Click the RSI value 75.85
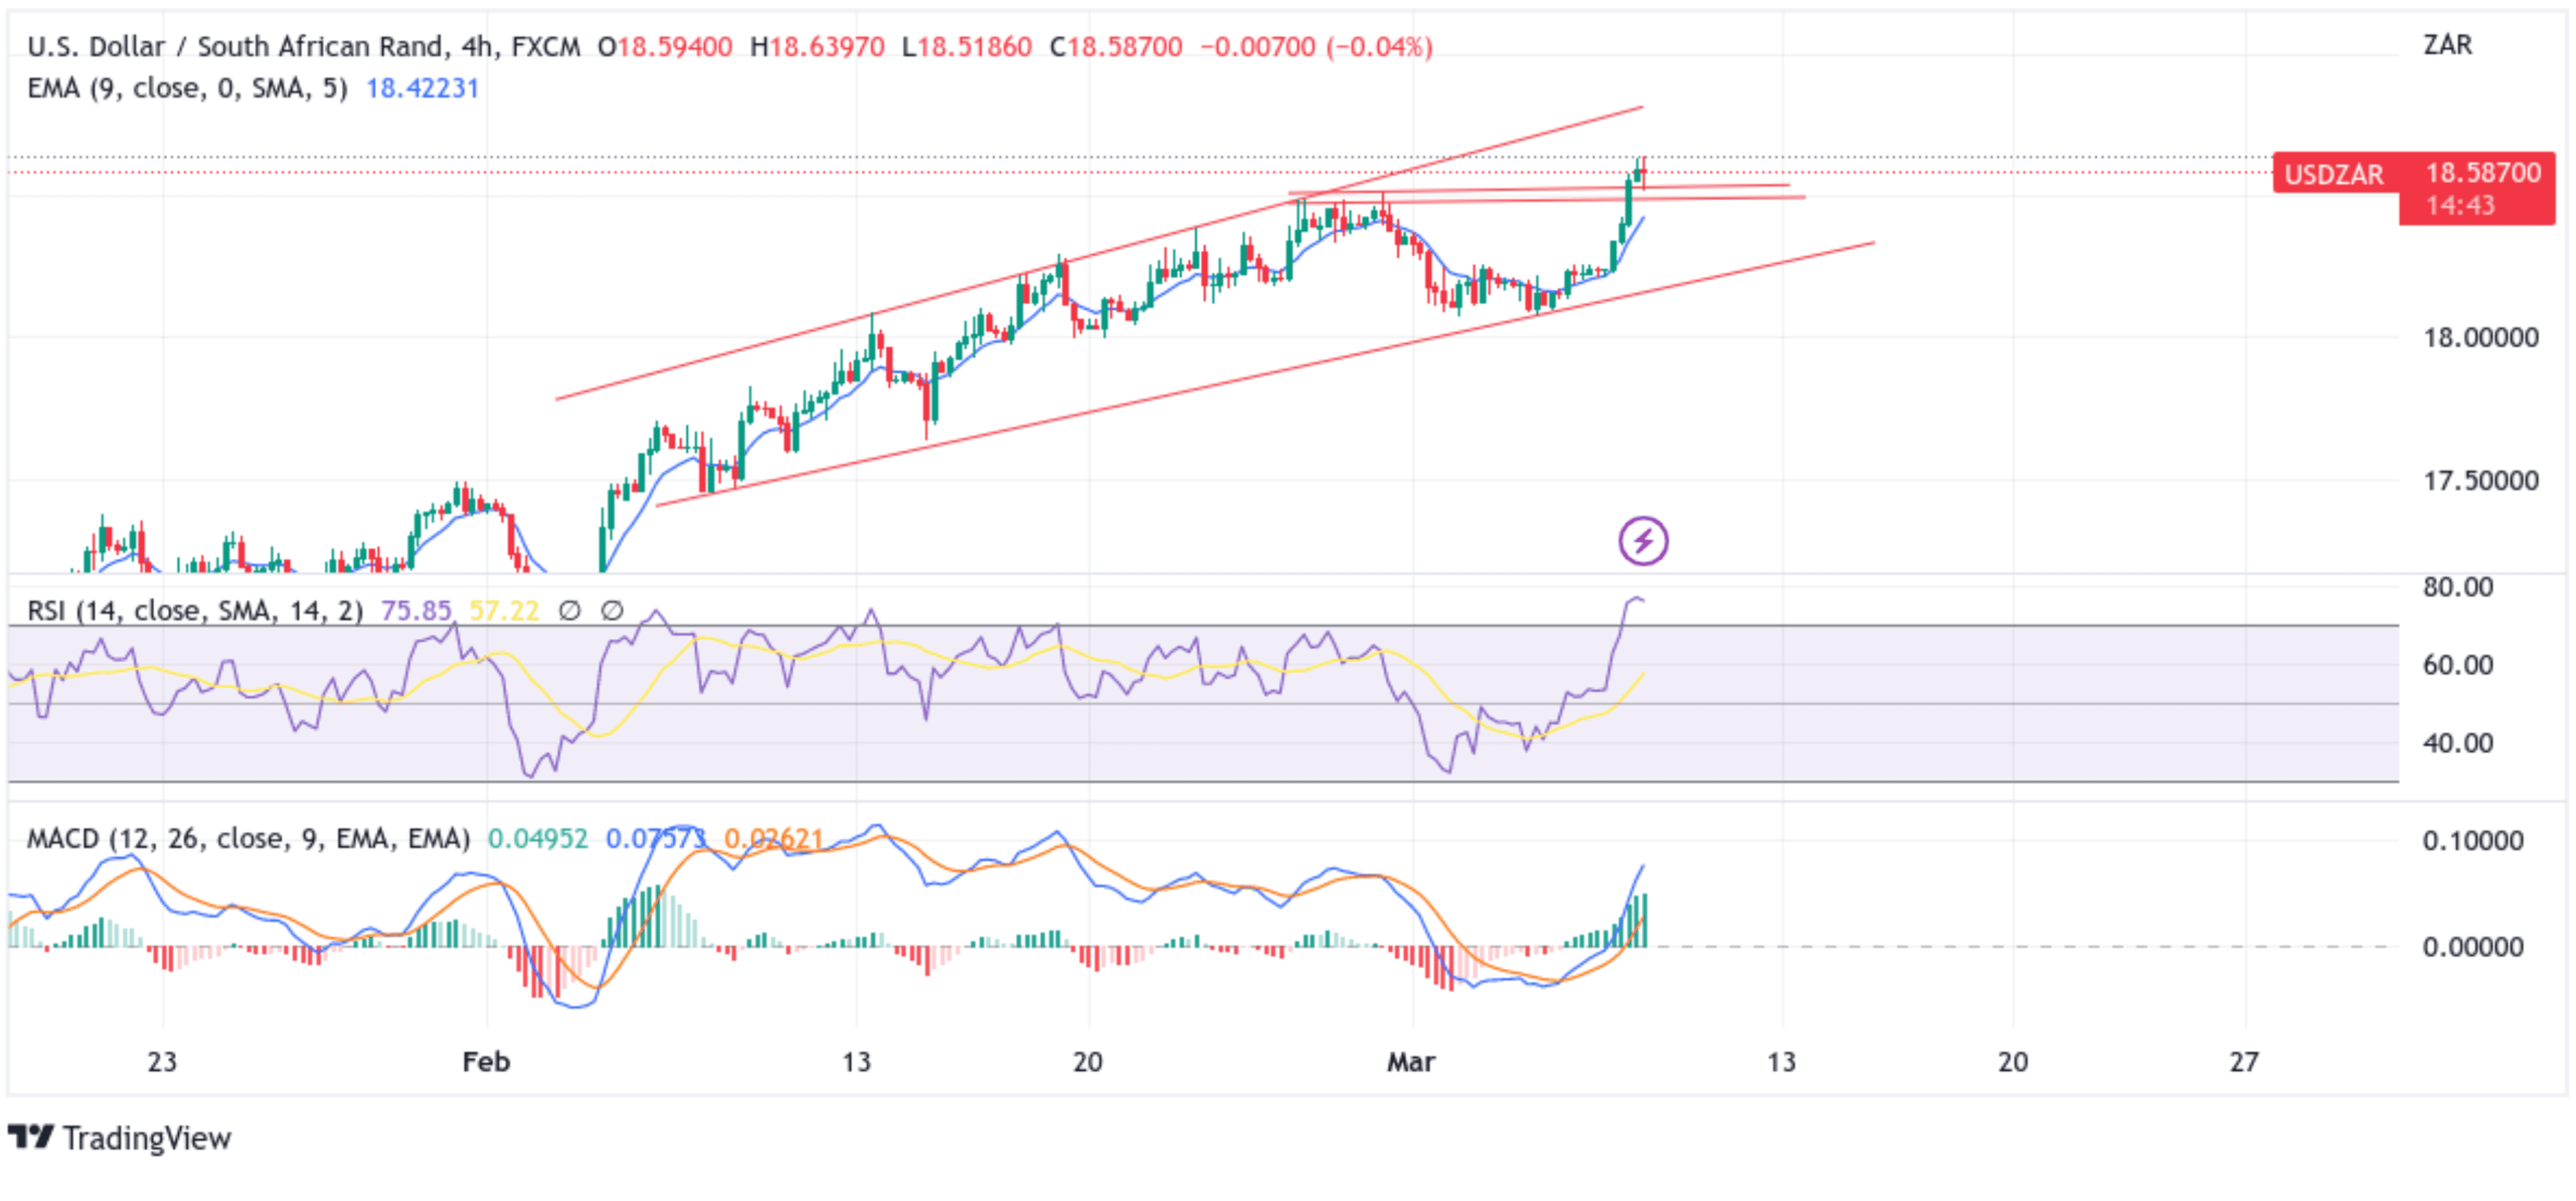The image size is (2576, 1201). coord(416,610)
